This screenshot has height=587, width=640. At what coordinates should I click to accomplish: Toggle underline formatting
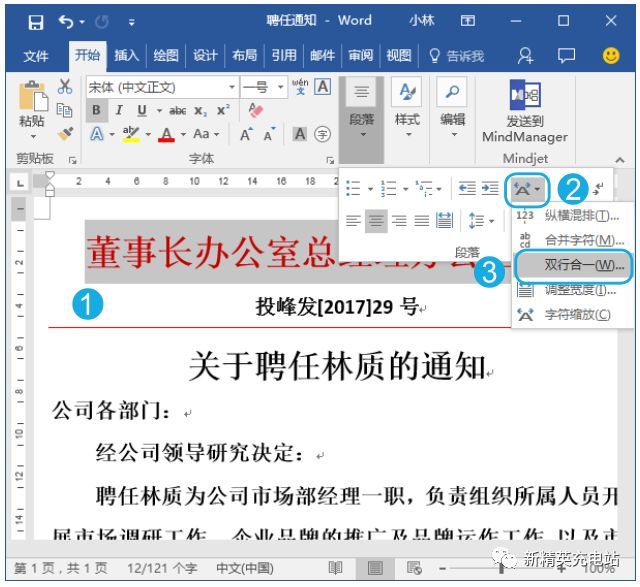[142, 110]
